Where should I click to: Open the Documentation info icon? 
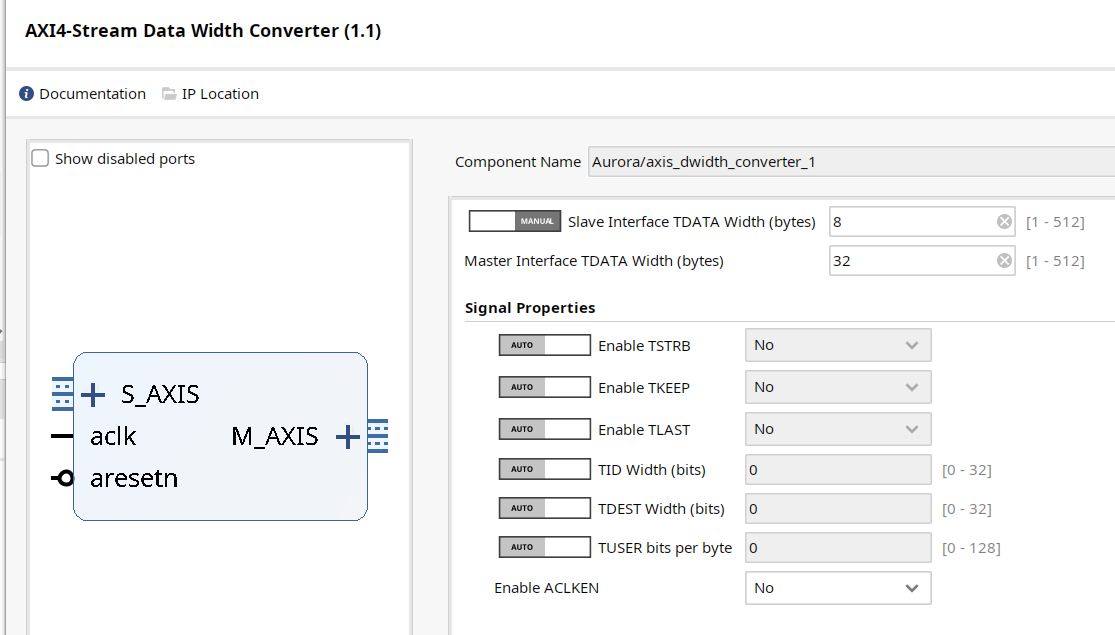[x=26, y=94]
